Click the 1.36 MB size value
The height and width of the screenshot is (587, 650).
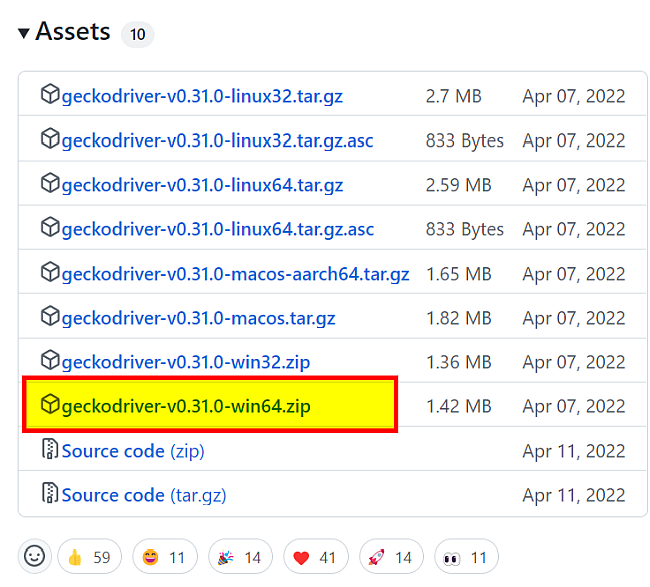coord(459,362)
